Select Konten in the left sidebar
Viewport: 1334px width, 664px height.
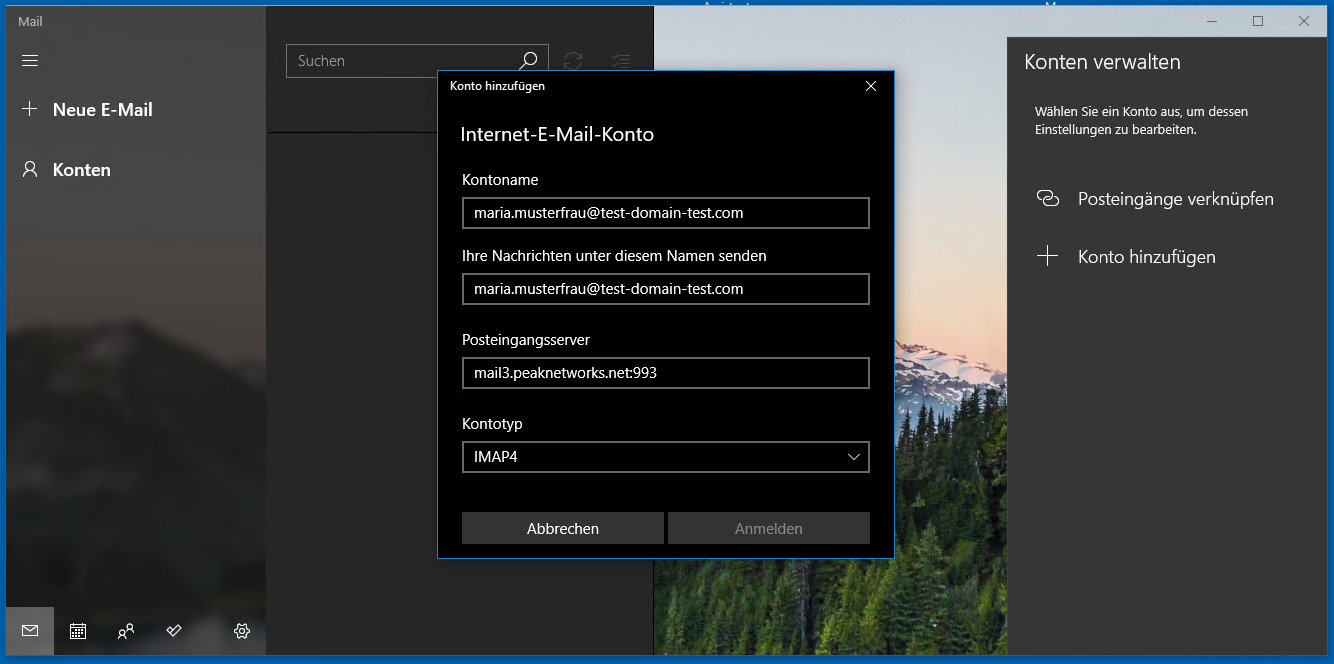point(81,169)
